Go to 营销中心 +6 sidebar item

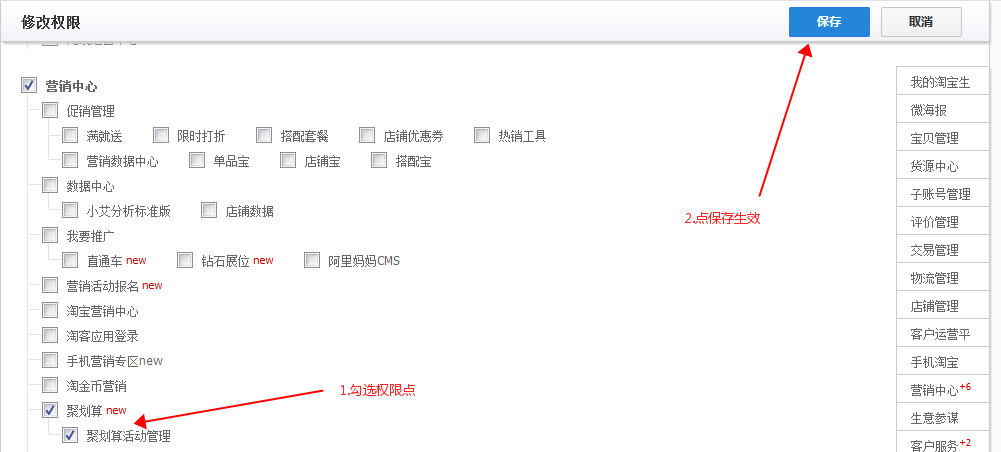pos(943,389)
